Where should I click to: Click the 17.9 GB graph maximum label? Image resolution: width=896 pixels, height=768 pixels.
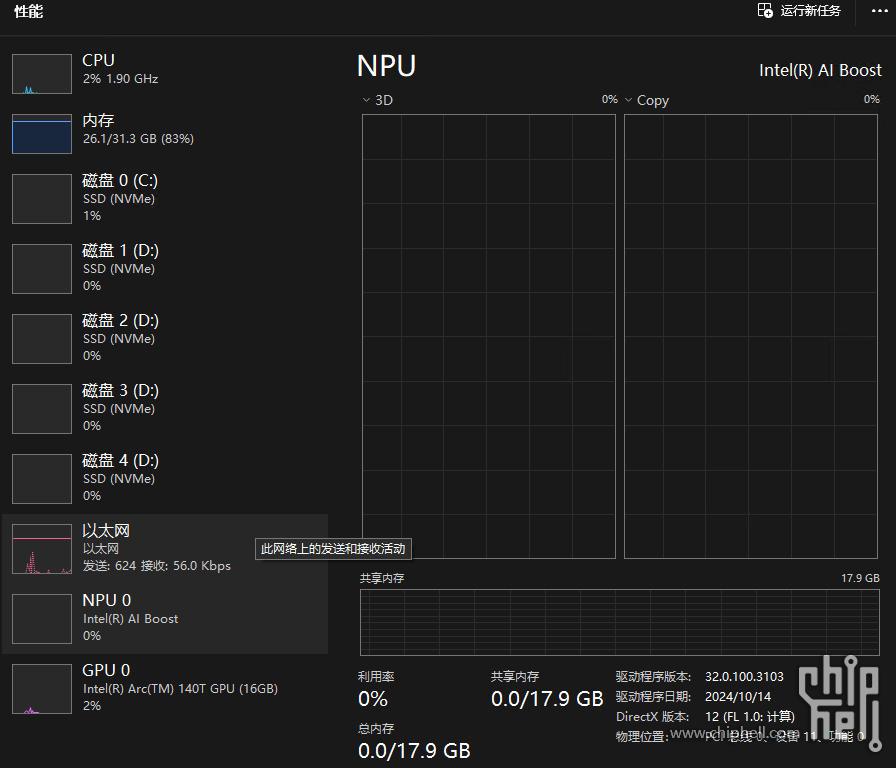(860, 578)
